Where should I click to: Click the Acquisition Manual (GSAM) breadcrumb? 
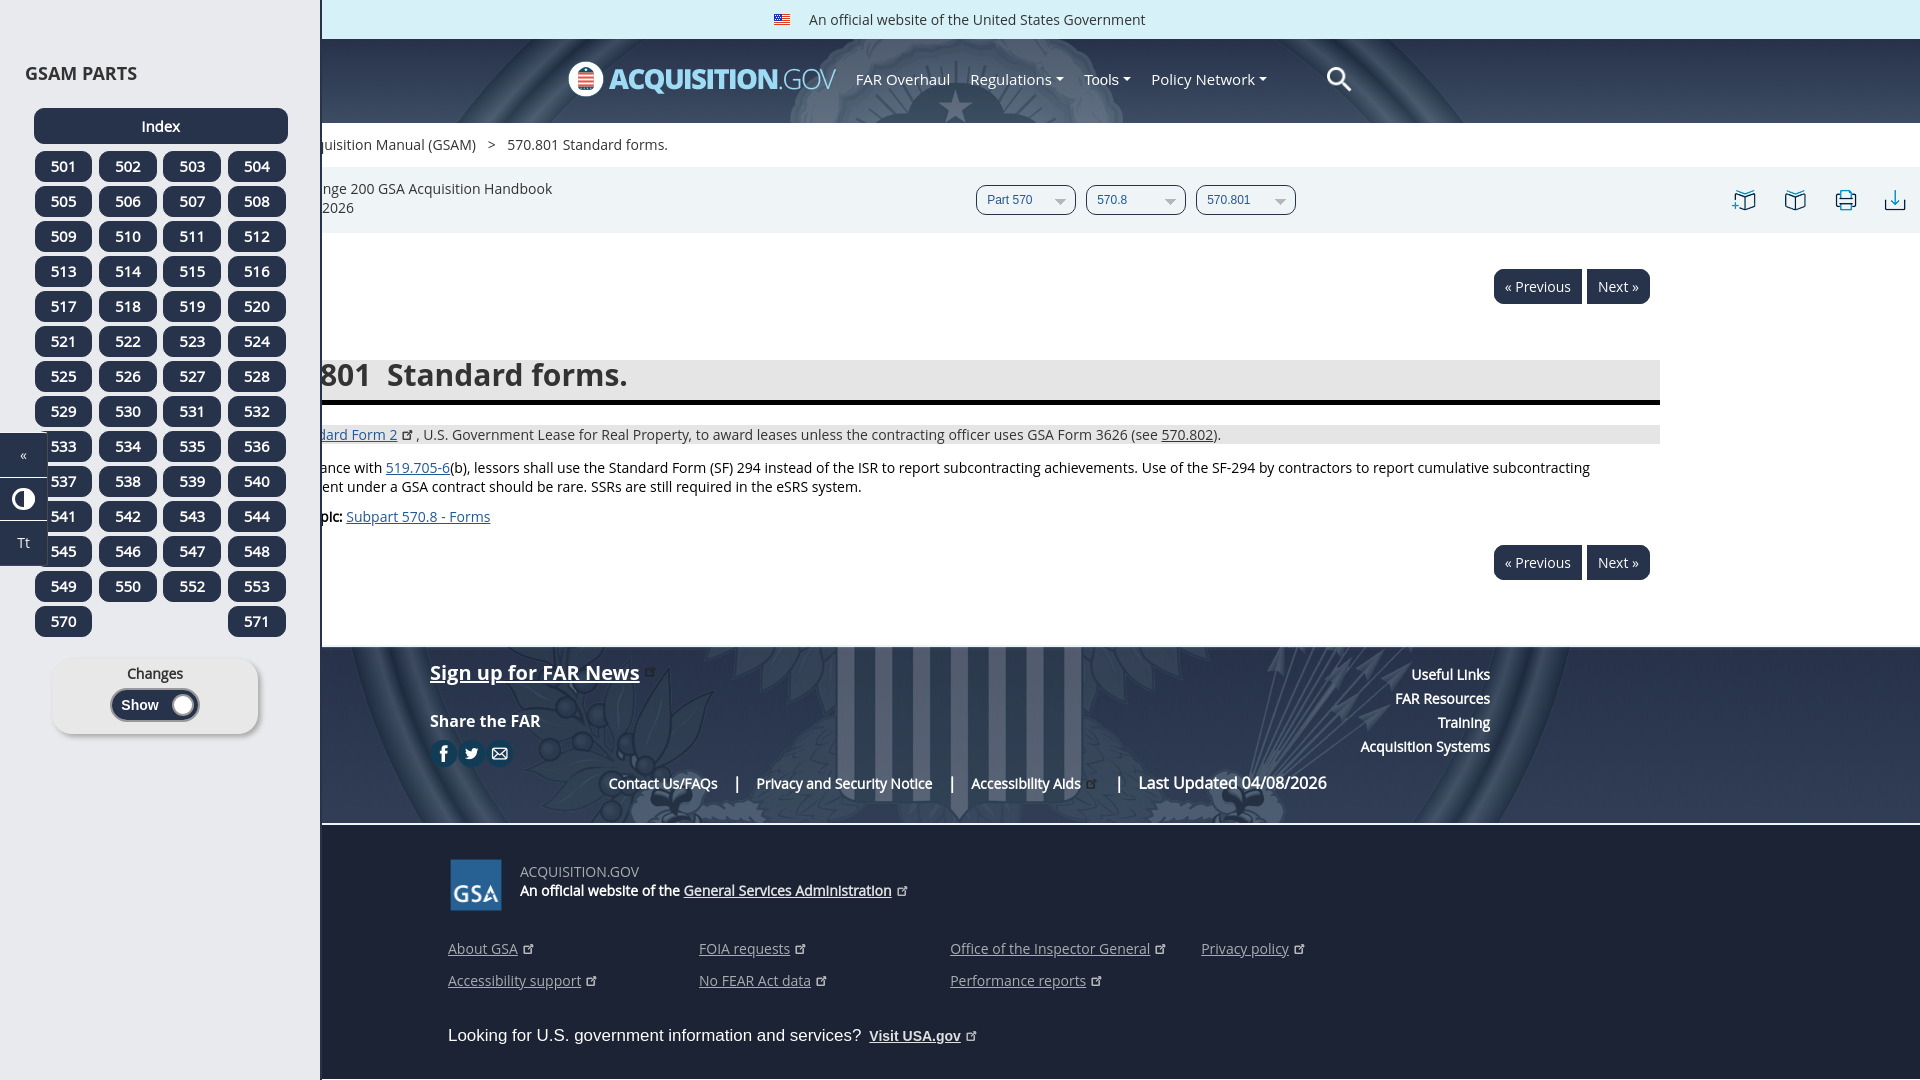[399, 145]
